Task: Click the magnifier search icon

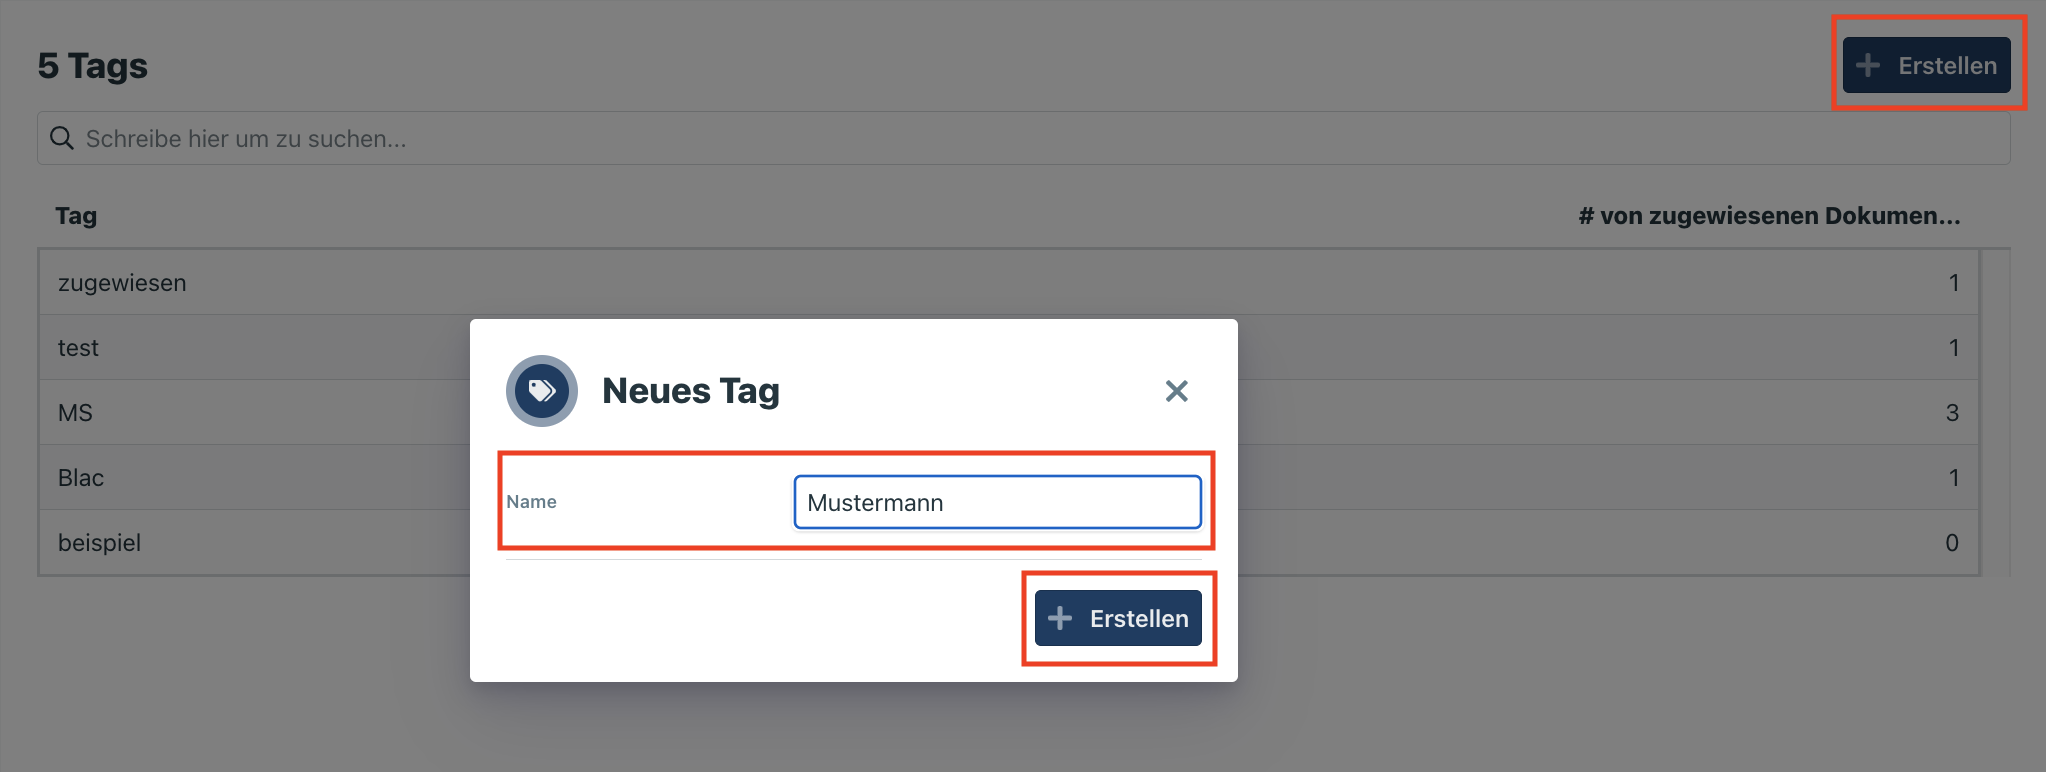Action: 62,138
